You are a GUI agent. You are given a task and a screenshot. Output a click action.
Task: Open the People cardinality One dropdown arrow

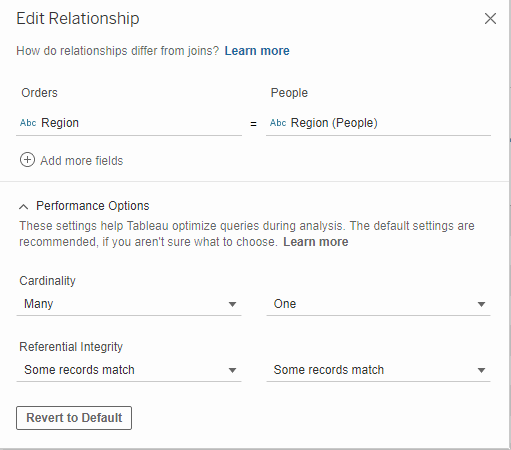(481, 304)
